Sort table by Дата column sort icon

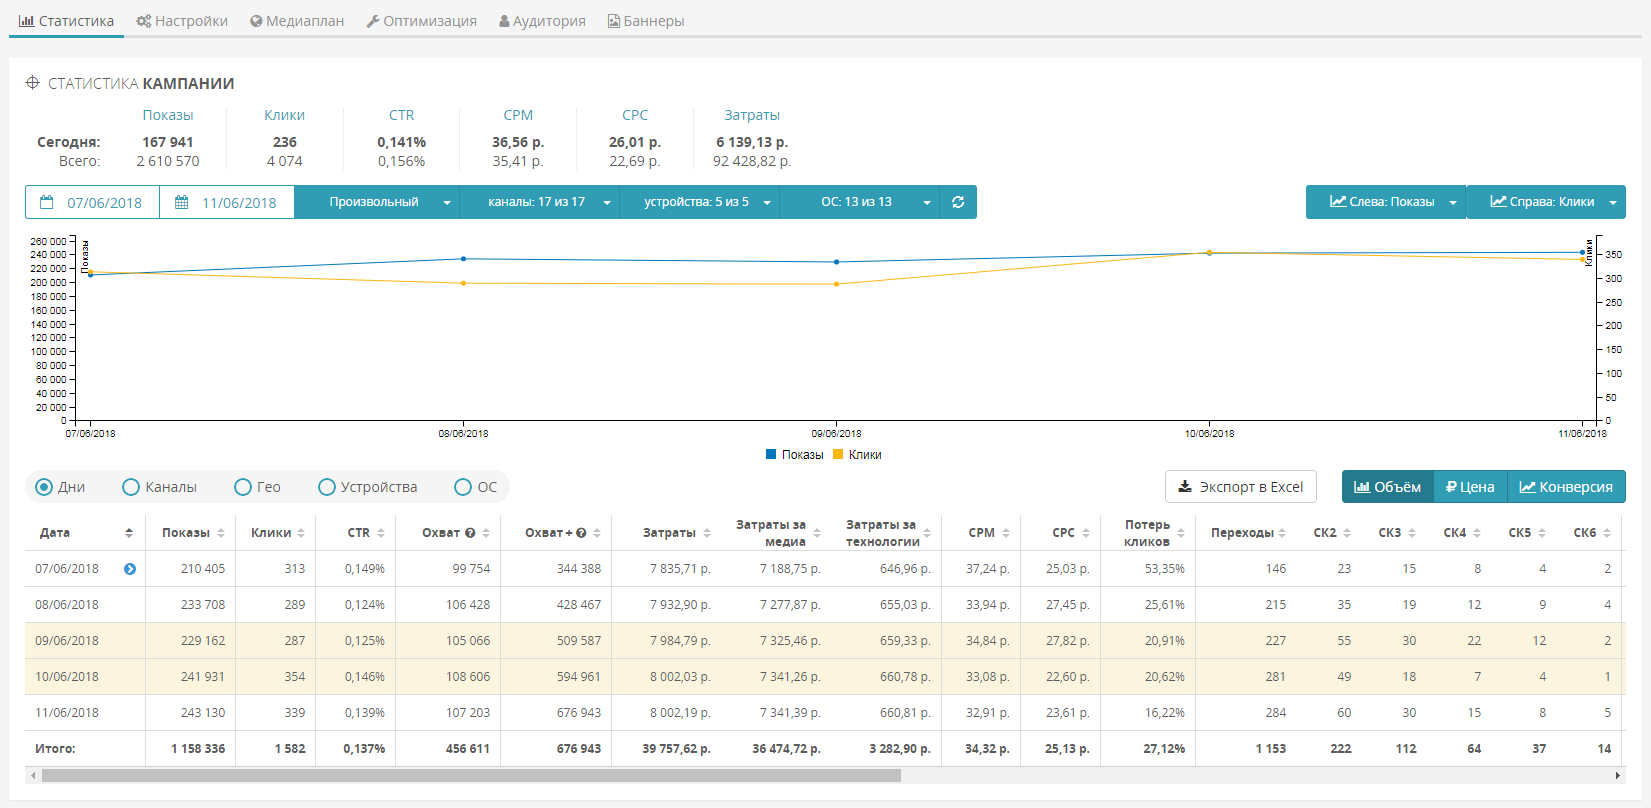pos(129,533)
